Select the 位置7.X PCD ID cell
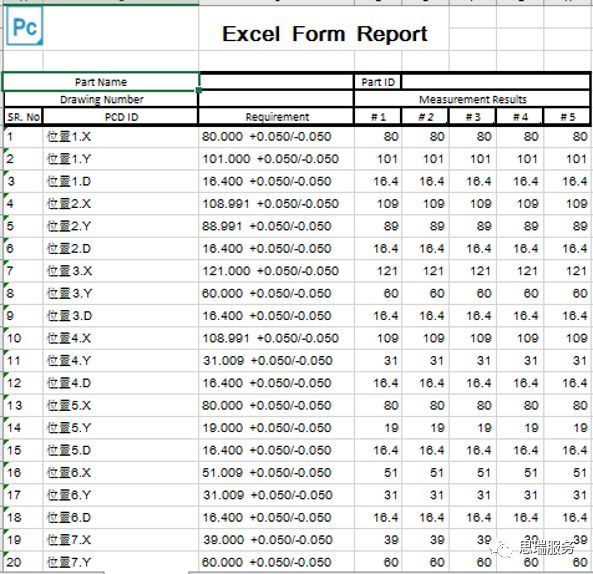 [121, 540]
